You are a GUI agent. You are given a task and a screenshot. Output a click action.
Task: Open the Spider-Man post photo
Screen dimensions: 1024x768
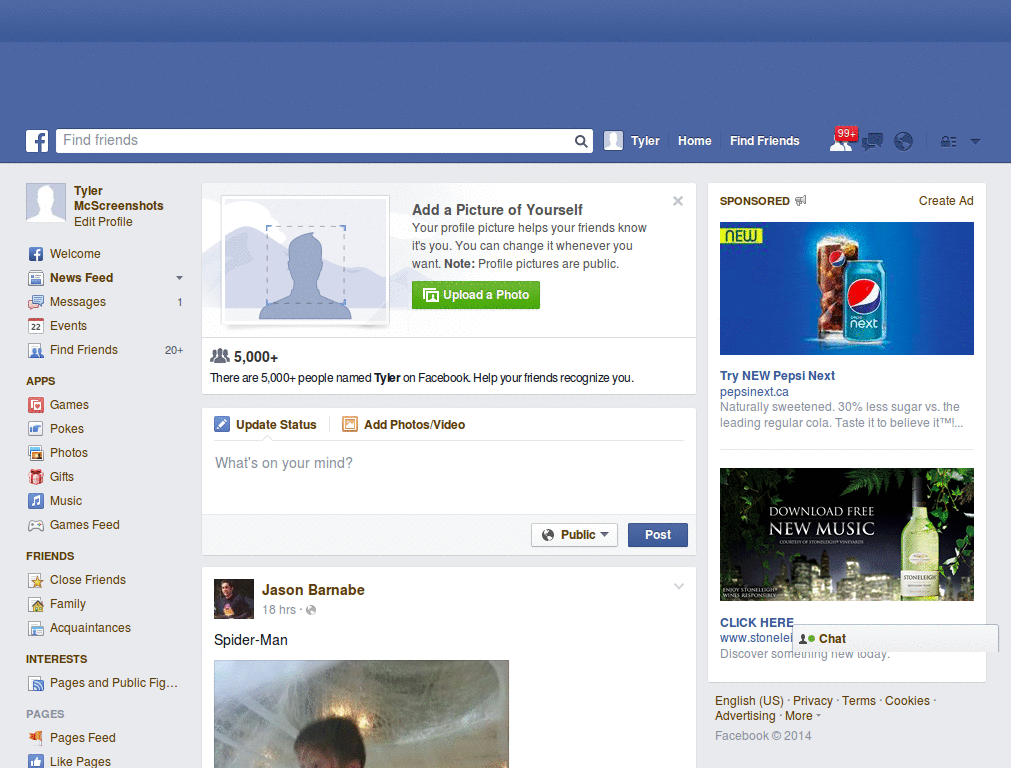click(x=361, y=714)
